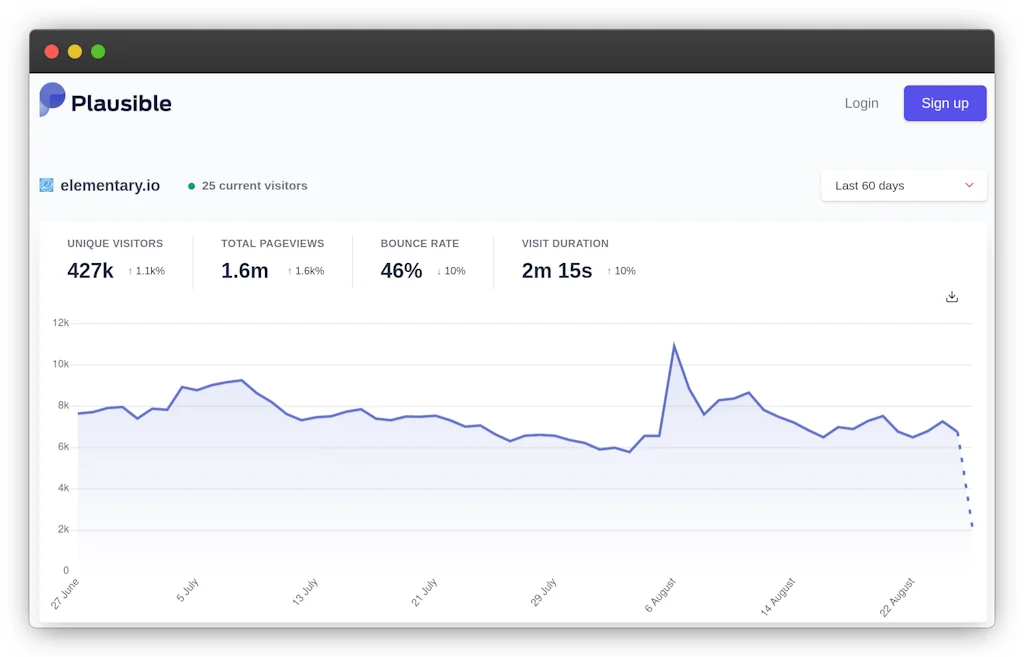Select the Total Pageviews metric tab

tap(271, 258)
